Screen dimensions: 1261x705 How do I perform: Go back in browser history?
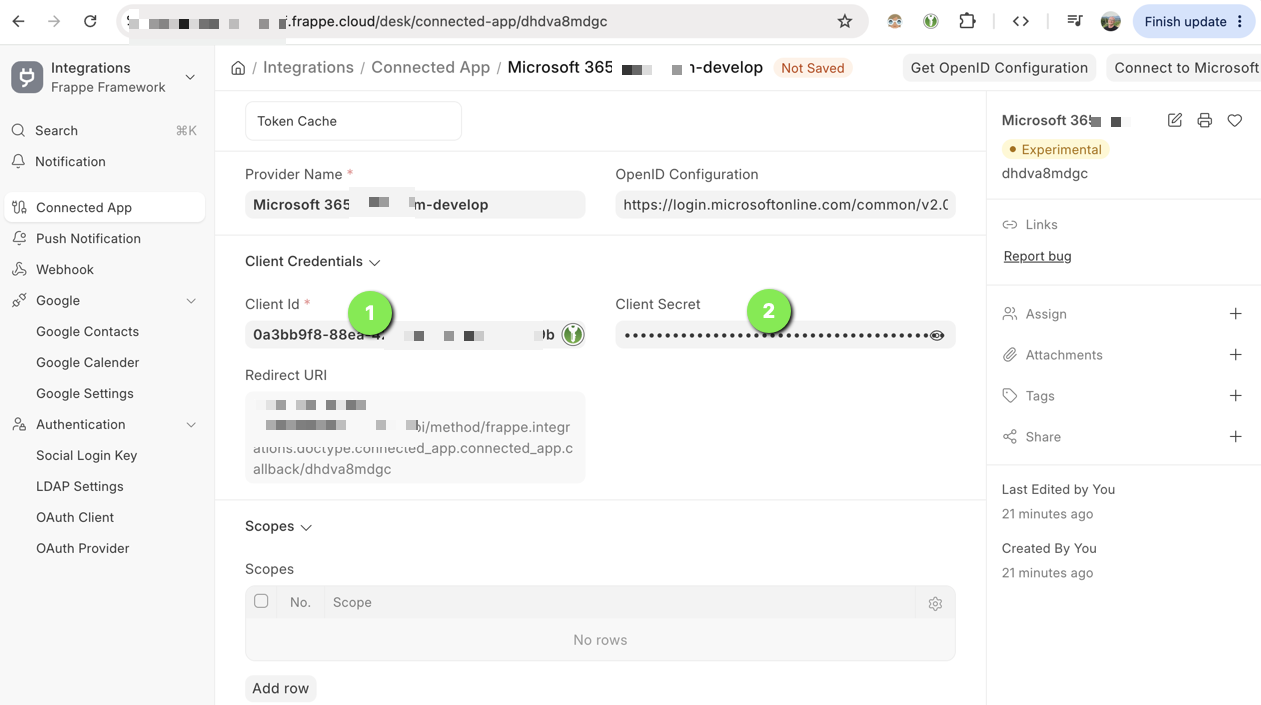point(19,21)
